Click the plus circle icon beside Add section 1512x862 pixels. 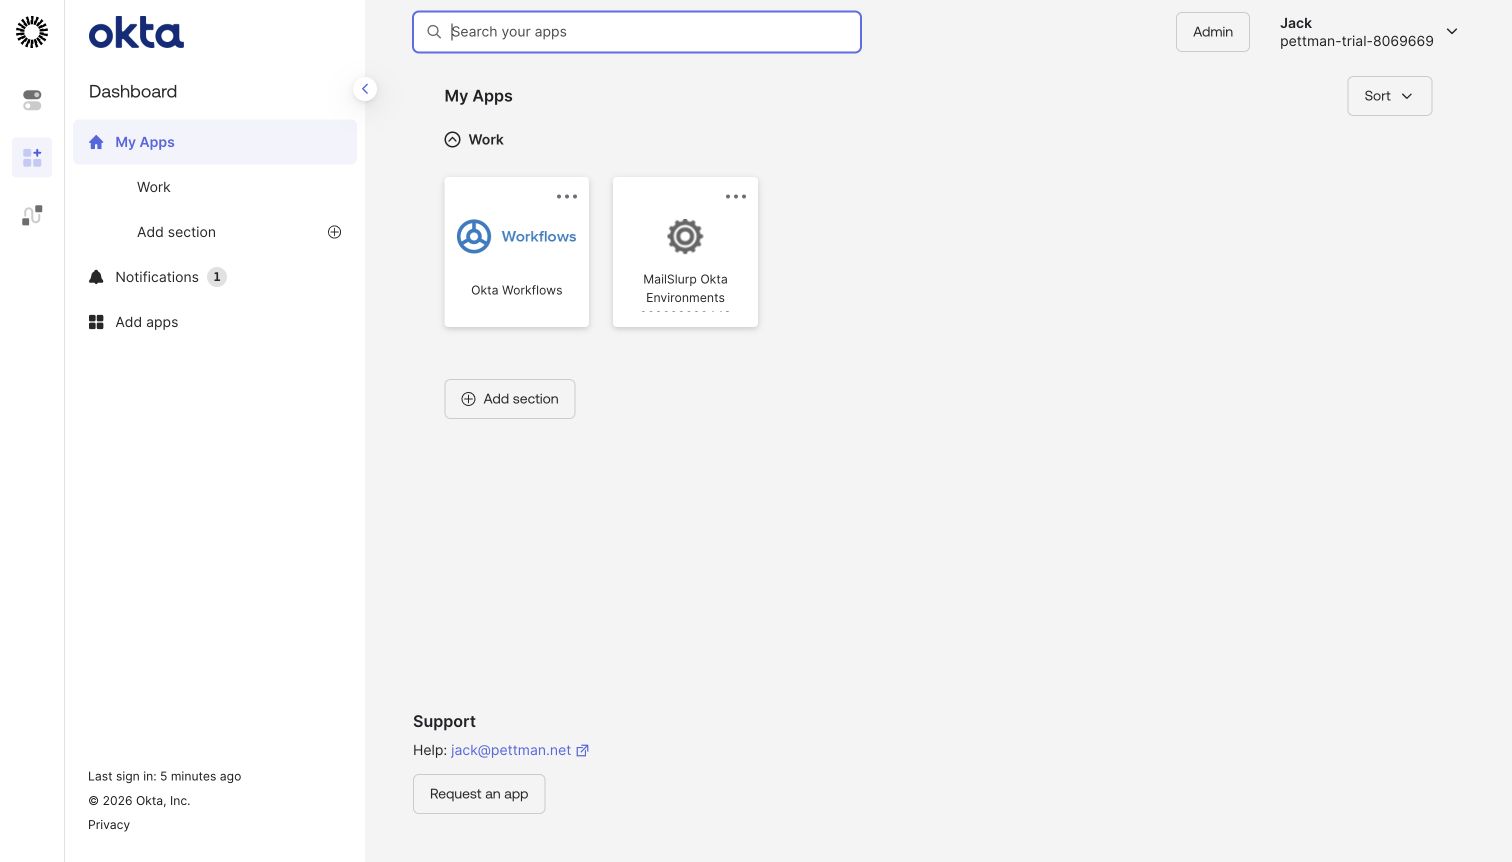point(335,232)
